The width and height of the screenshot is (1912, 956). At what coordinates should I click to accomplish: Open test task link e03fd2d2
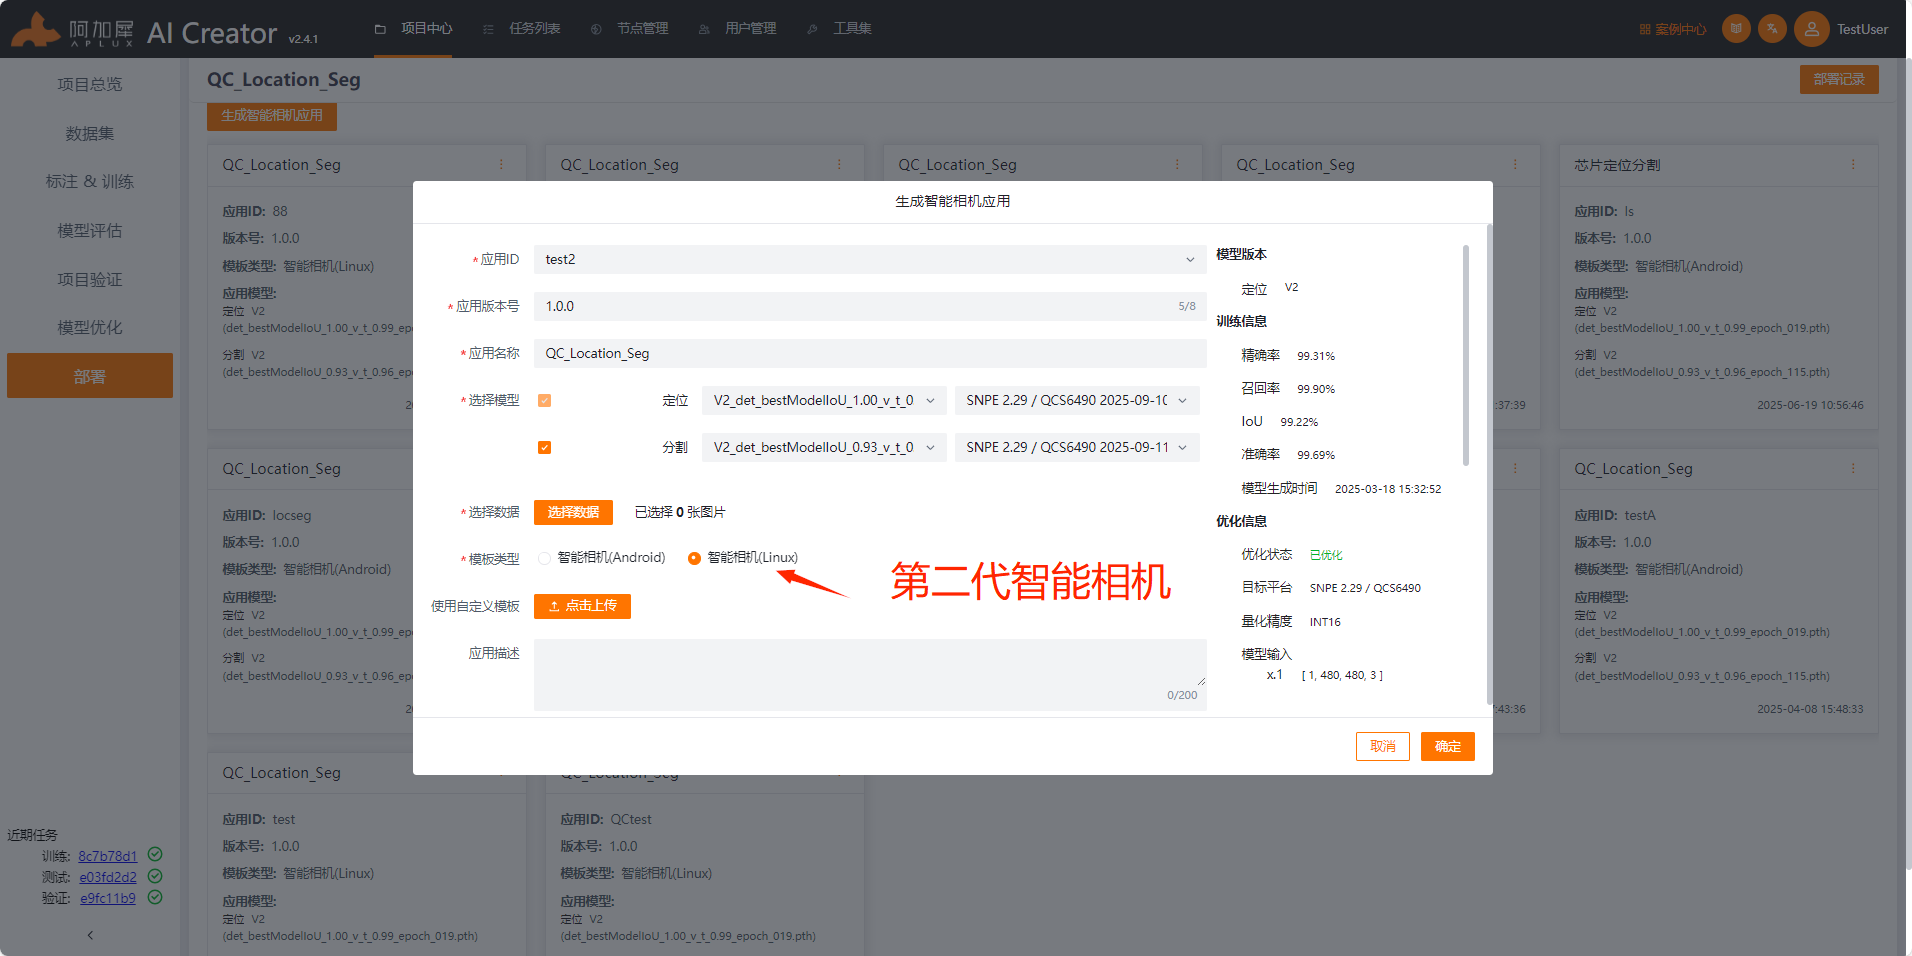(x=108, y=877)
